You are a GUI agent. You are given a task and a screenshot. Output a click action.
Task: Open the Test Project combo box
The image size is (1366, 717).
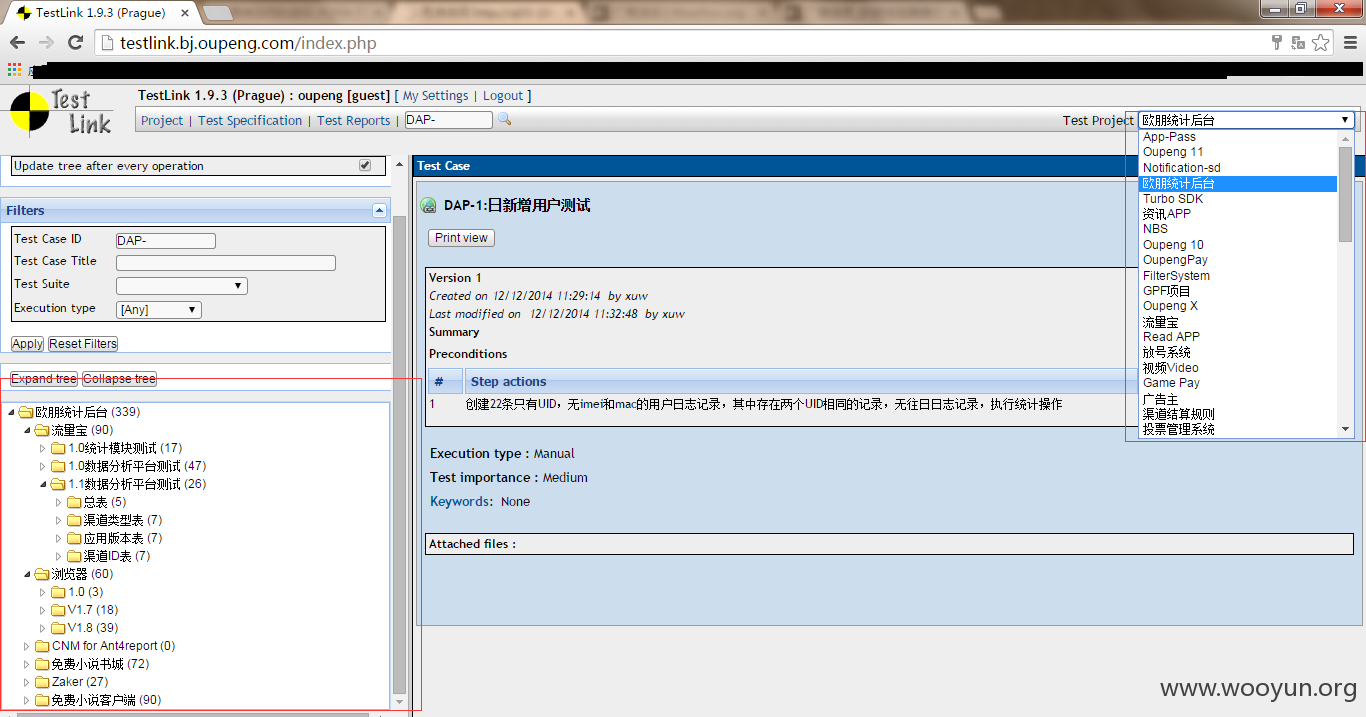pos(1247,120)
